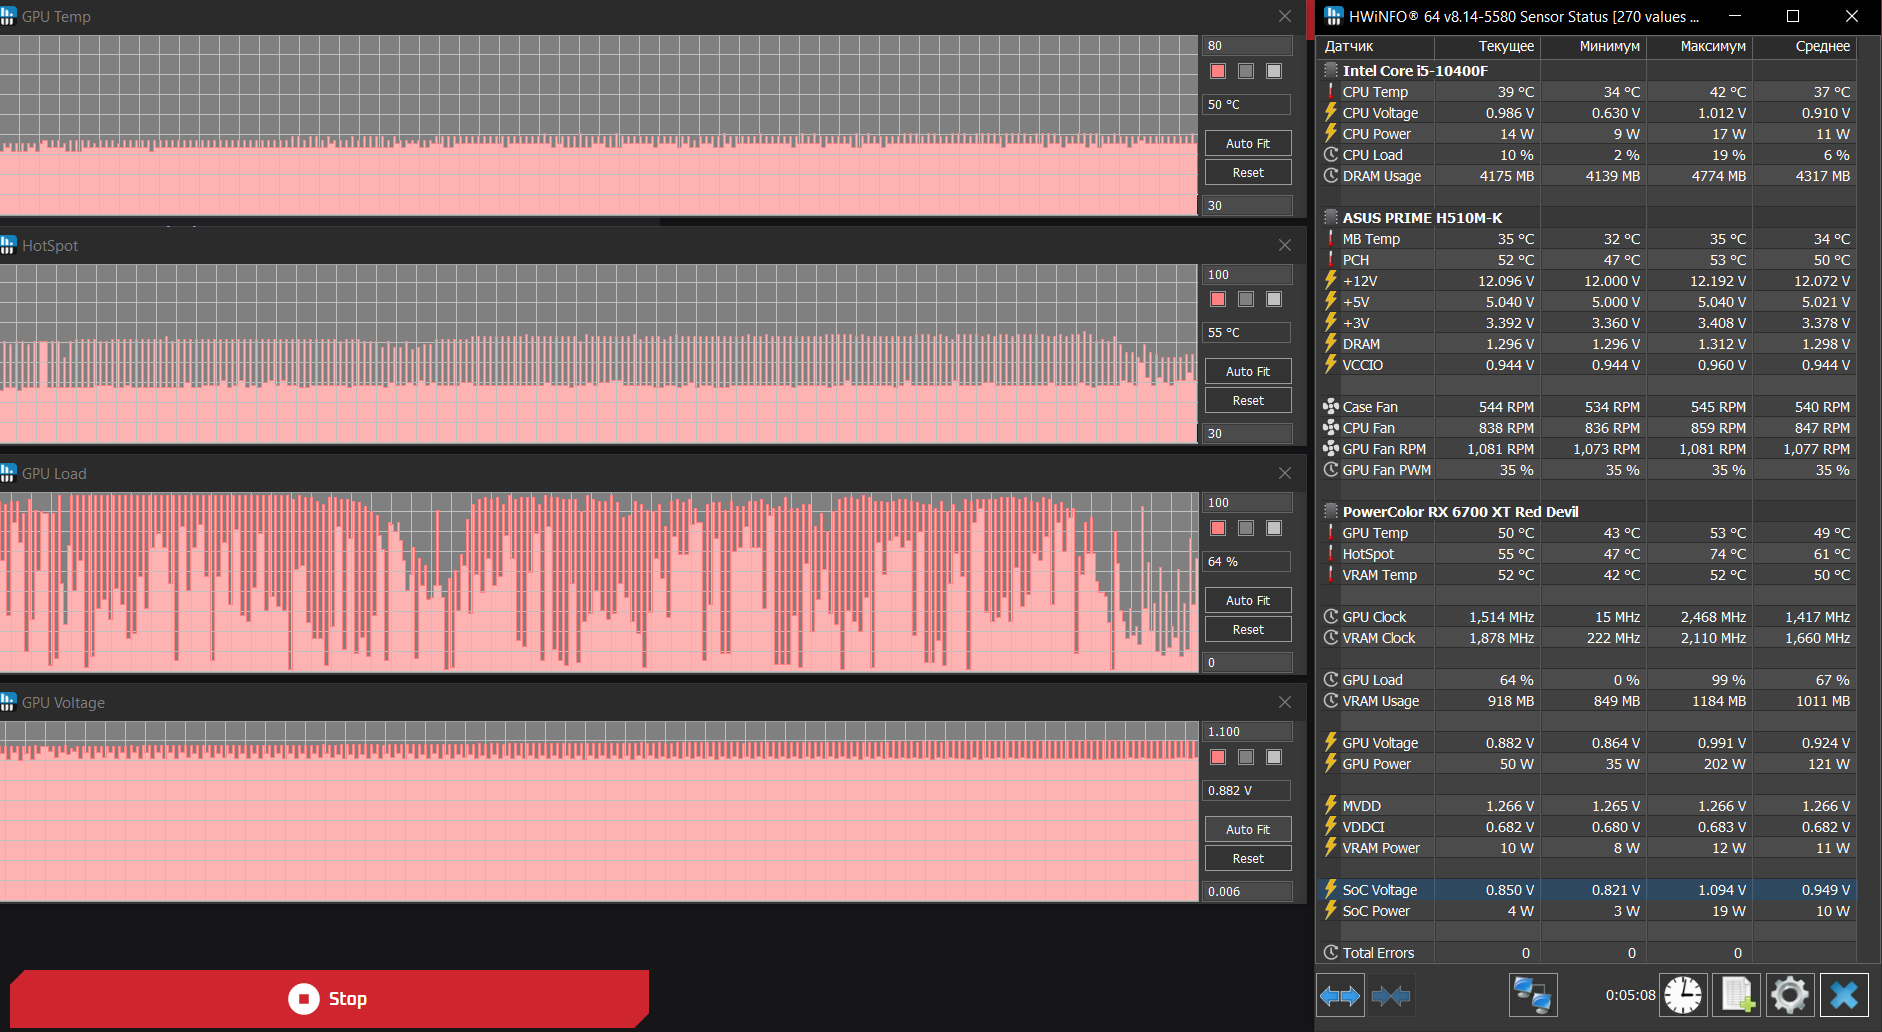Select the VDDCI sensor row label
Image resolution: width=1882 pixels, height=1032 pixels.
coord(1364,827)
